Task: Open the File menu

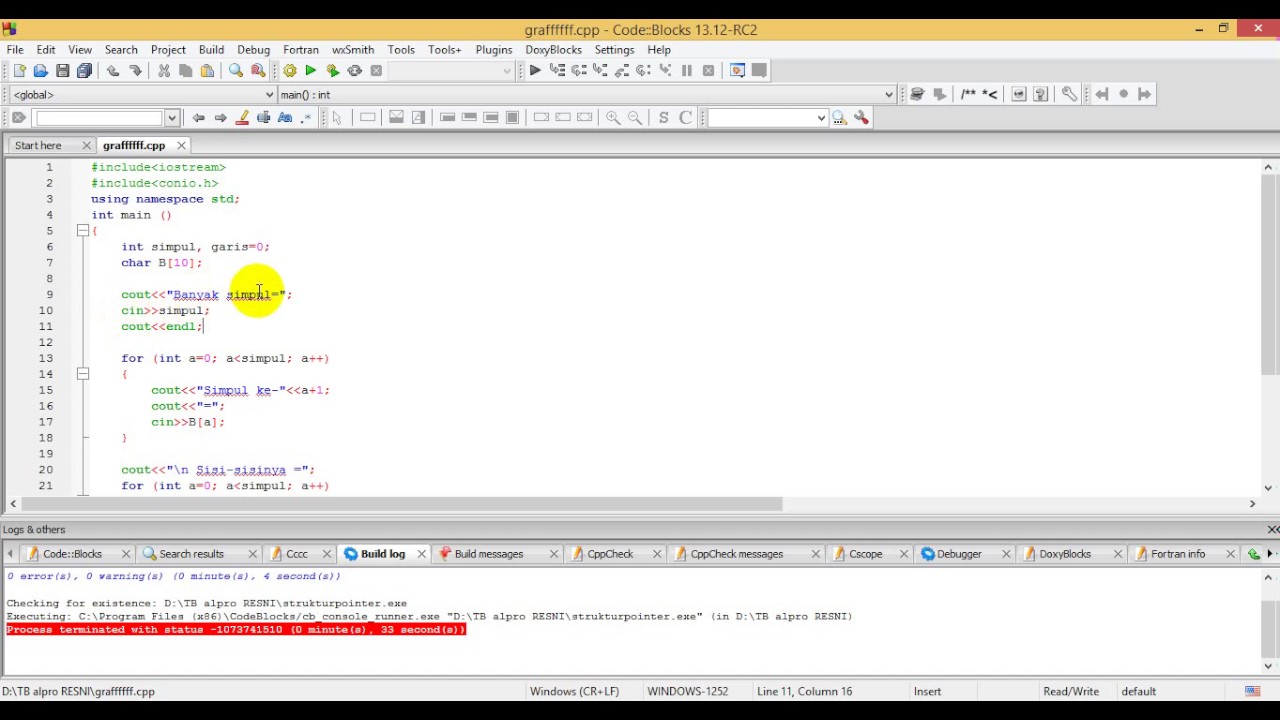Action: (x=15, y=49)
